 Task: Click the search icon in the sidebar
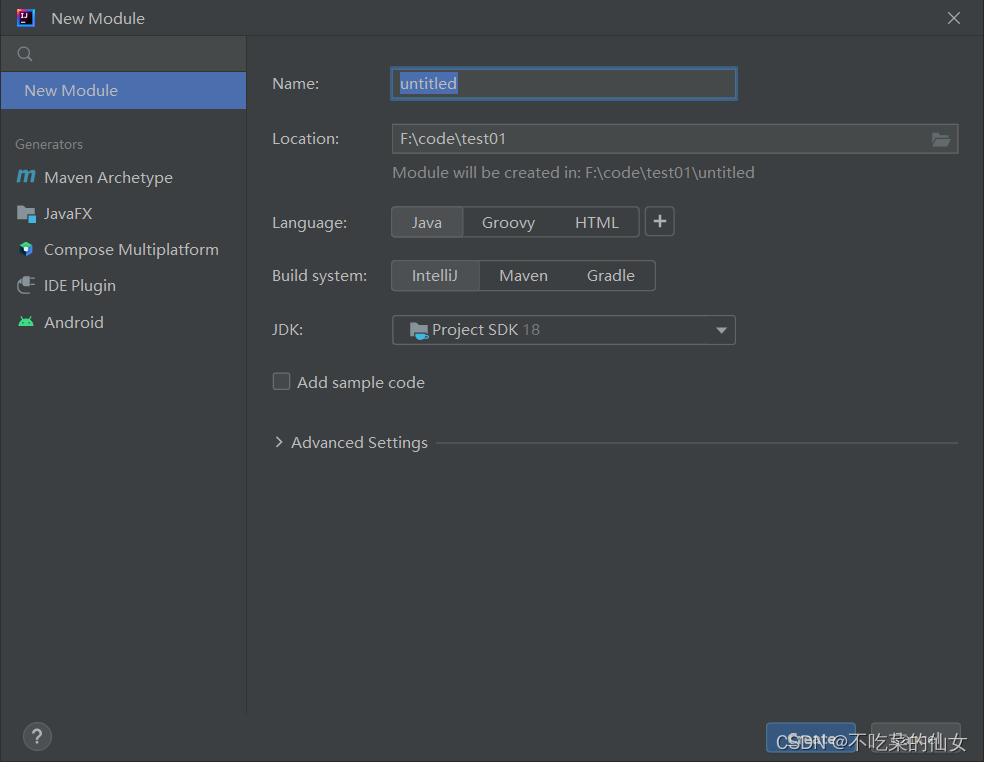click(x=24, y=54)
